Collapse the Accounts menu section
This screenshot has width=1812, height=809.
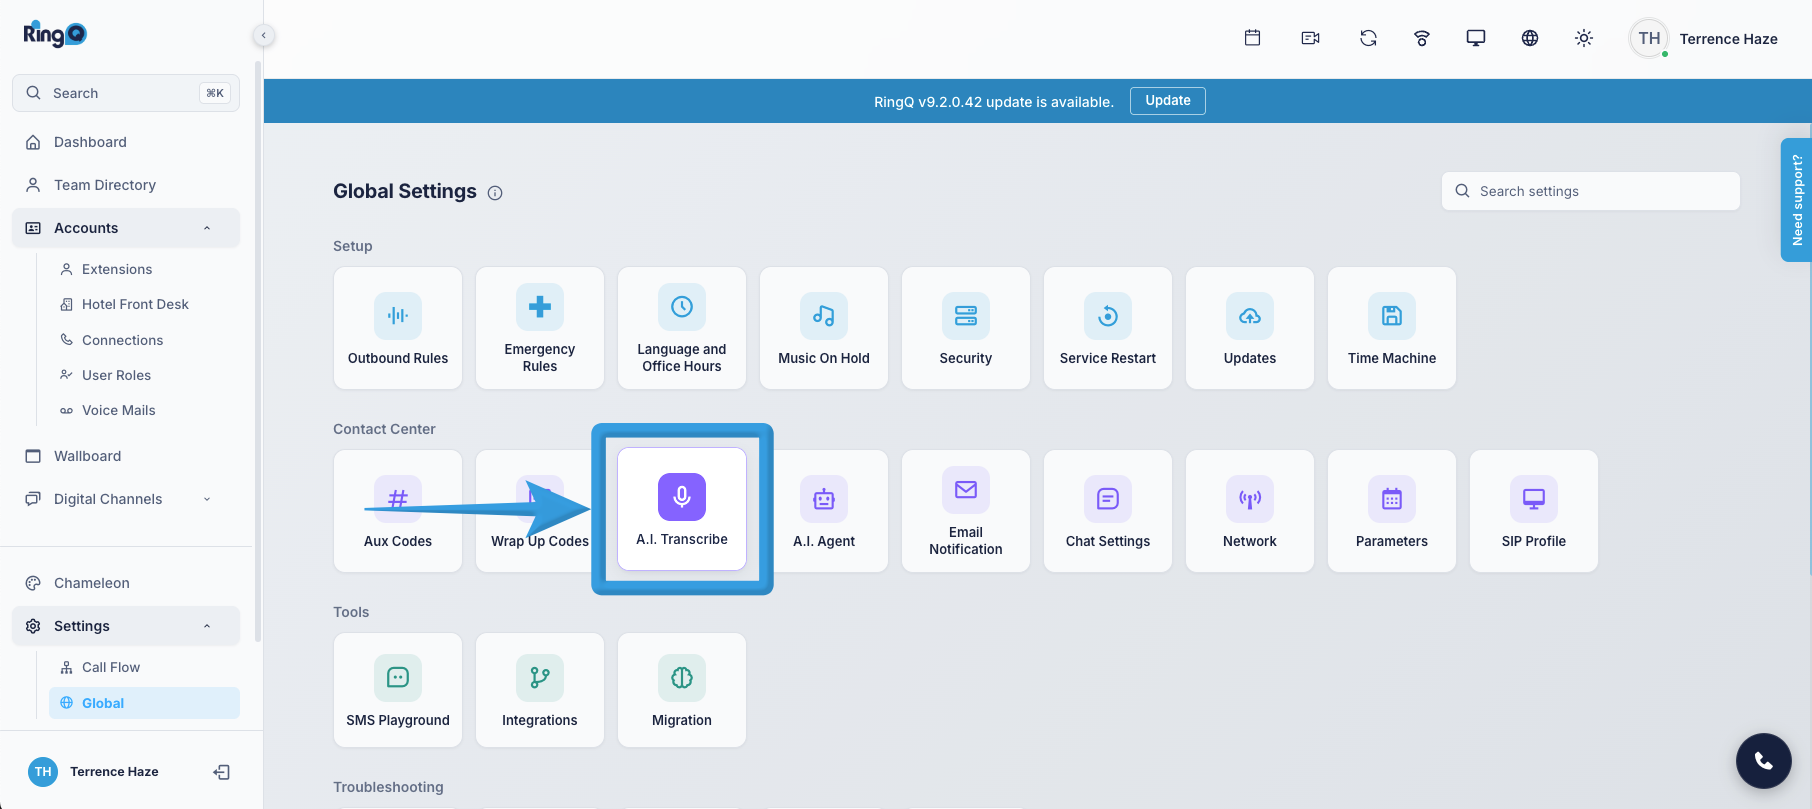tap(126, 228)
